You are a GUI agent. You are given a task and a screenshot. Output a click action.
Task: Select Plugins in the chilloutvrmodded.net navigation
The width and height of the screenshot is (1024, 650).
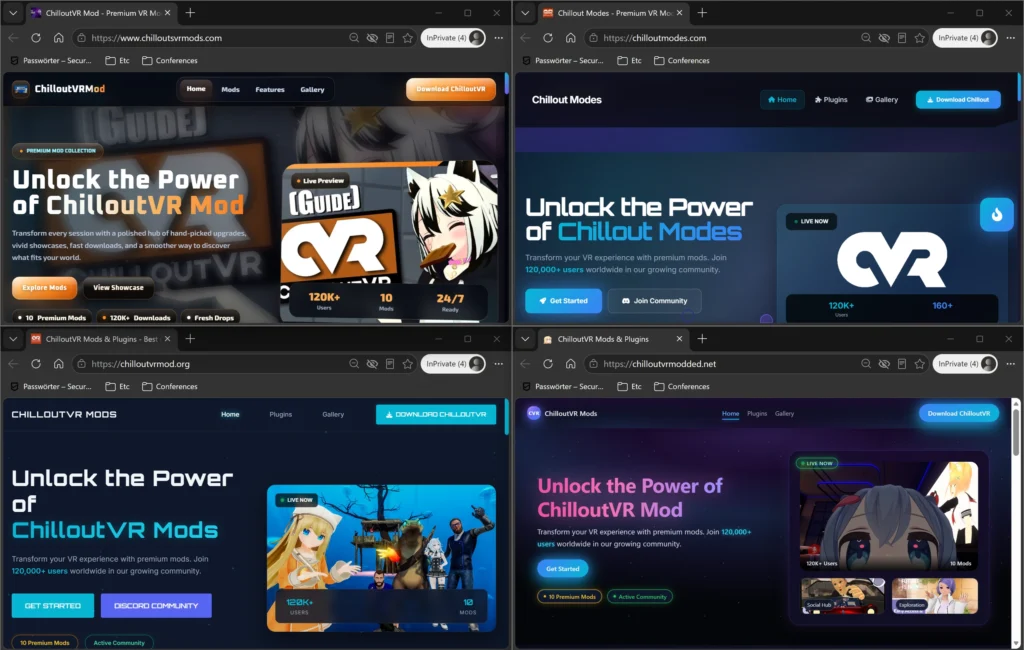757,414
